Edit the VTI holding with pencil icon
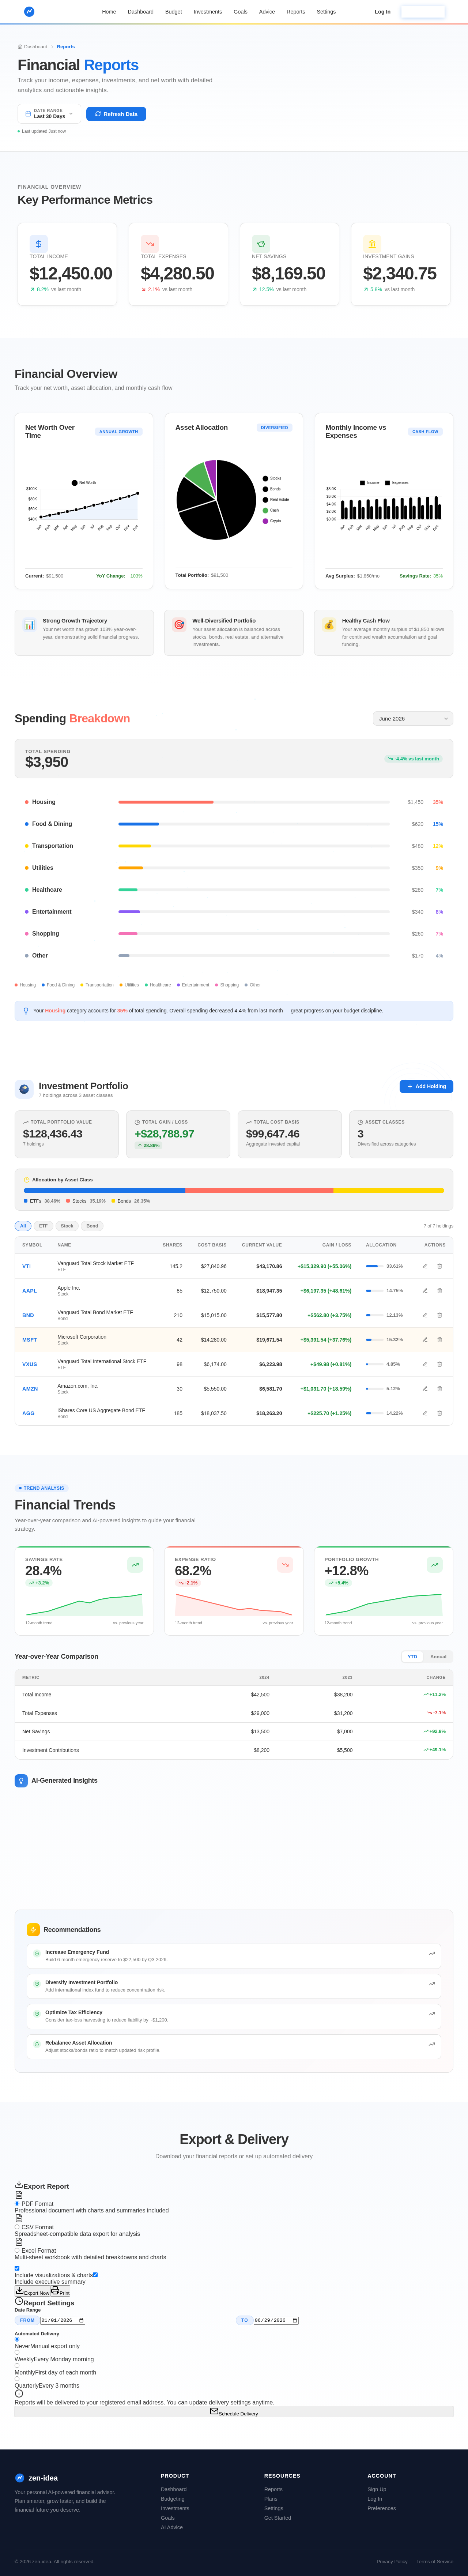The height and width of the screenshot is (2576, 468). point(425,1266)
